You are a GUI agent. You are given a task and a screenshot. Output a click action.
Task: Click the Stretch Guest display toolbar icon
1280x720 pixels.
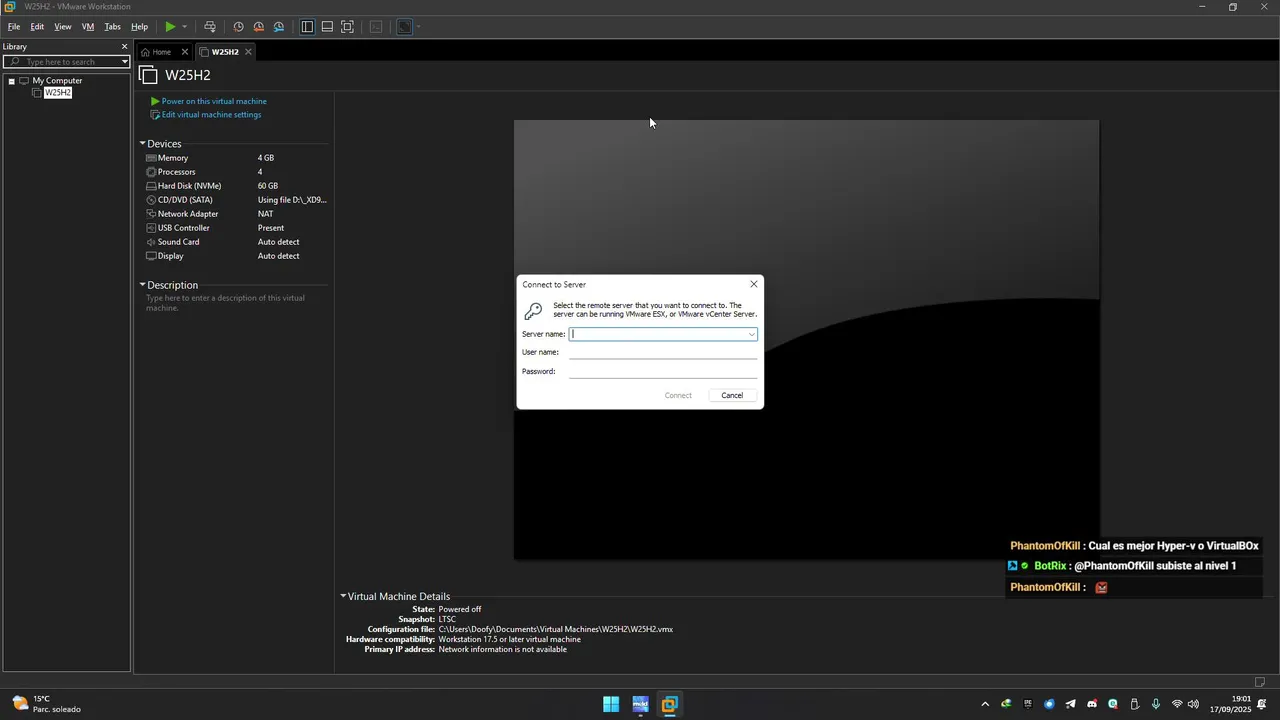(404, 27)
